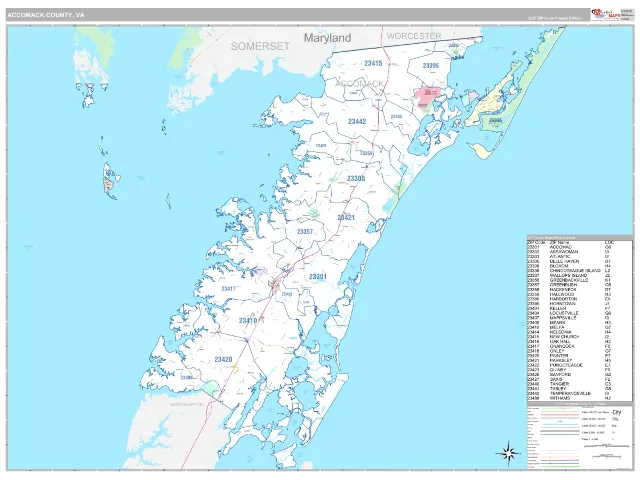This screenshot has width=640, height=480.
Task: Click ZIP code 23395 on the map
Action: point(431,66)
